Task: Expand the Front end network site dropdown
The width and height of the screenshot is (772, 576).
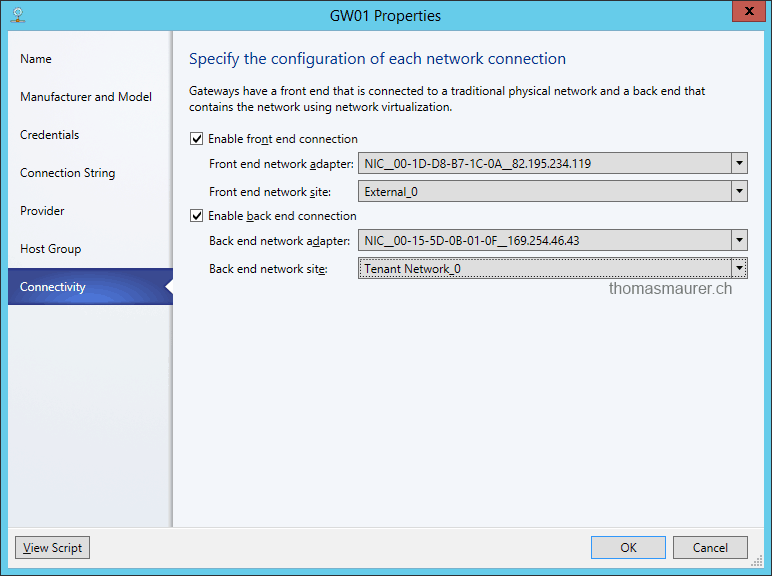Action: pos(739,191)
